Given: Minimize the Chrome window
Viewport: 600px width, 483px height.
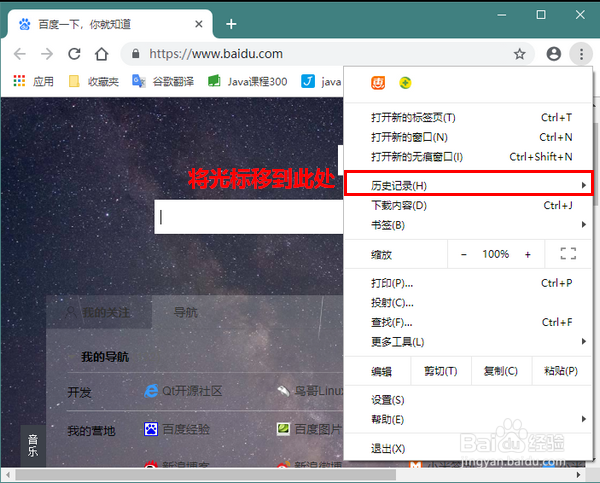Looking at the screenshot, I should 502,15.
